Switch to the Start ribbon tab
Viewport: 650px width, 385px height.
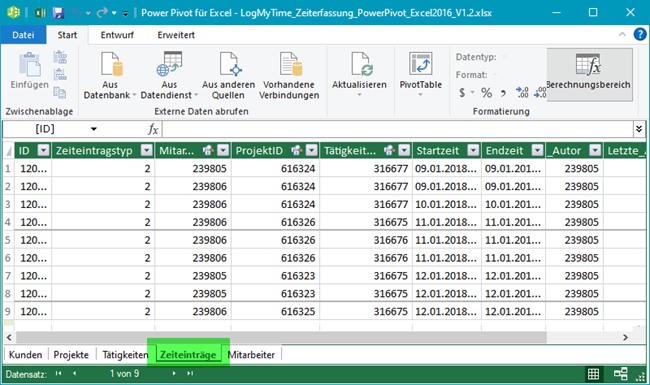coord(67,35)
